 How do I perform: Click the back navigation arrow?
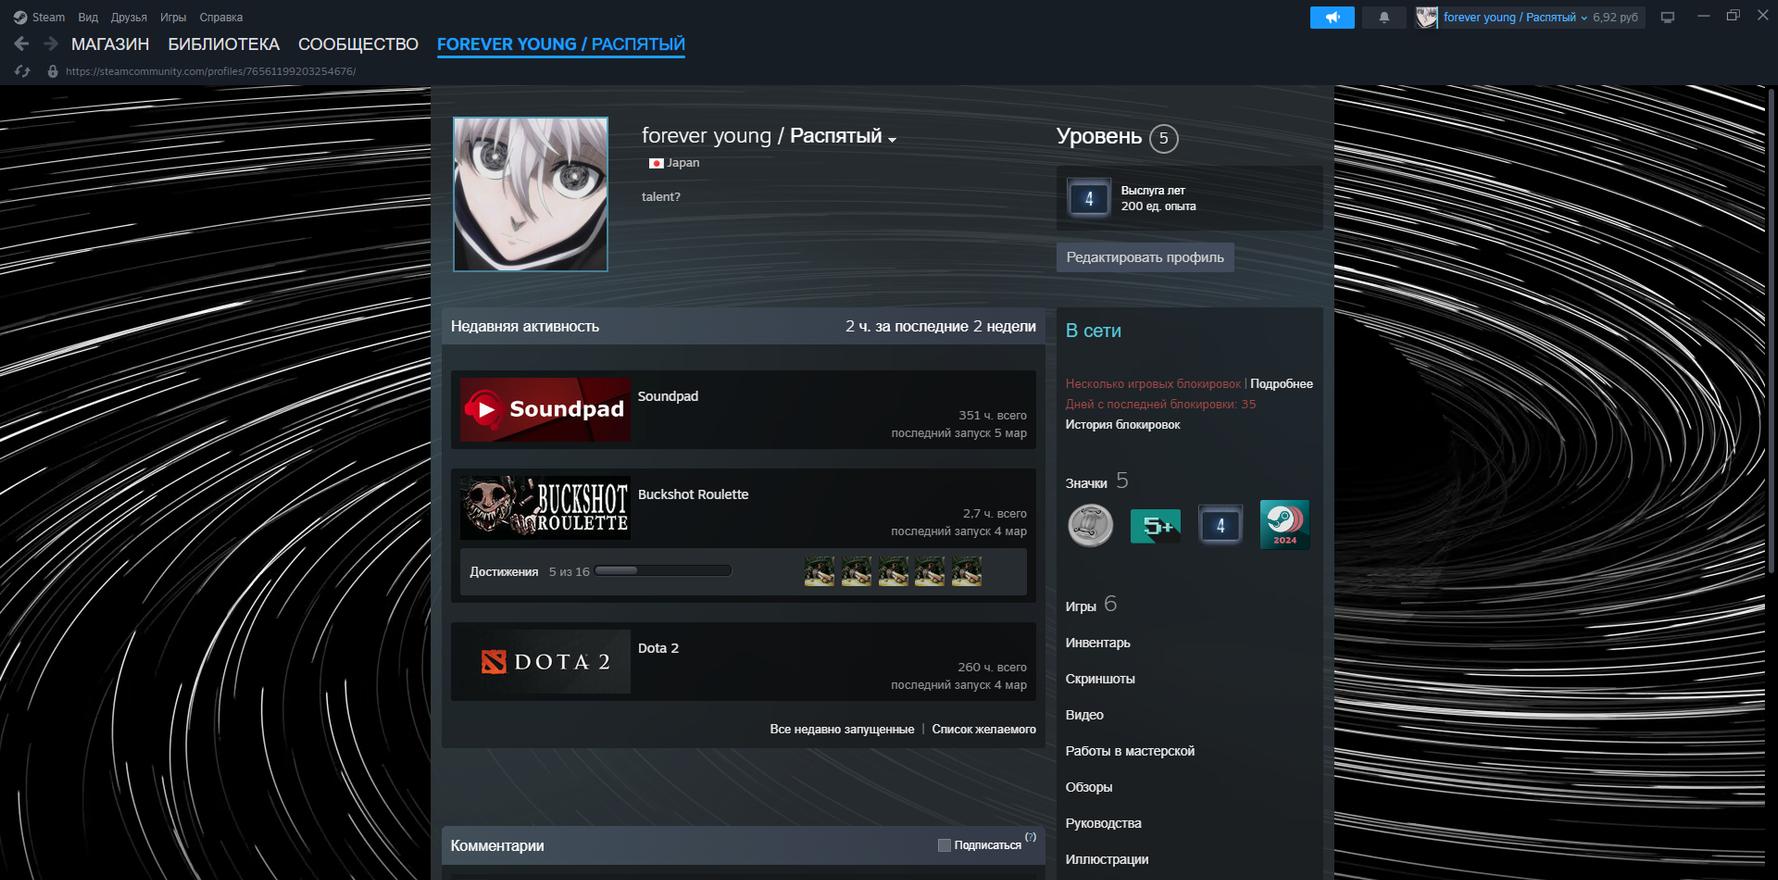(21, 44)
